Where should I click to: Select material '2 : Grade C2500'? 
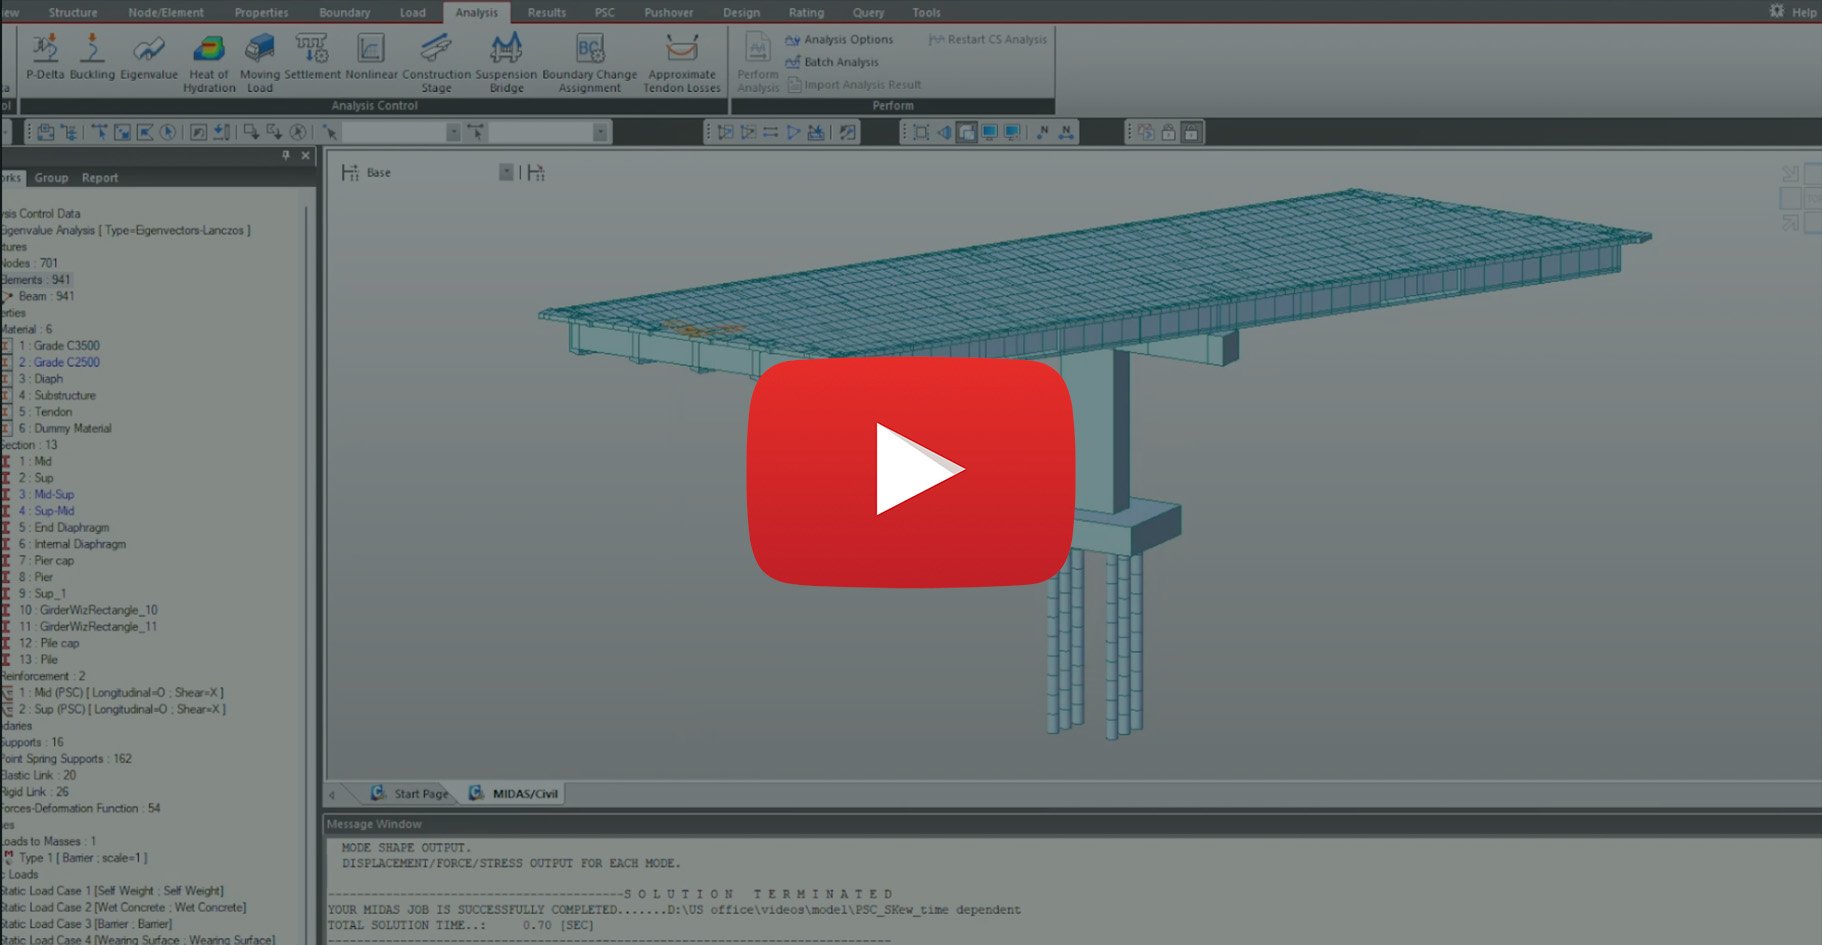point(58,362)
